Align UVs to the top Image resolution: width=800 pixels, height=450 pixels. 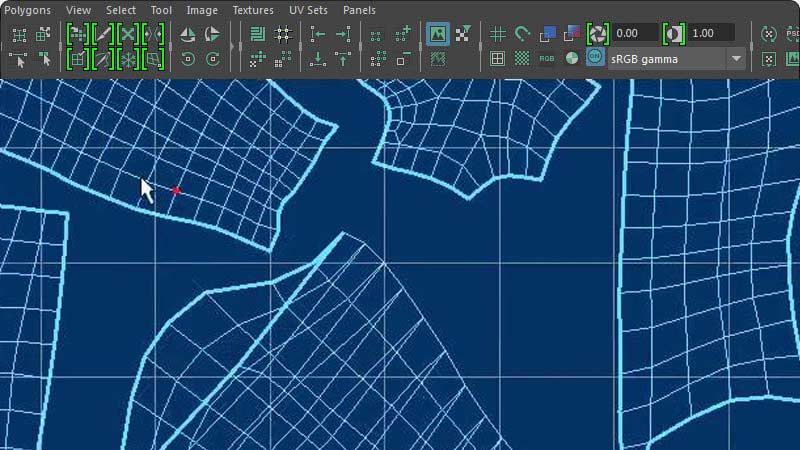[x=343, y=59]
